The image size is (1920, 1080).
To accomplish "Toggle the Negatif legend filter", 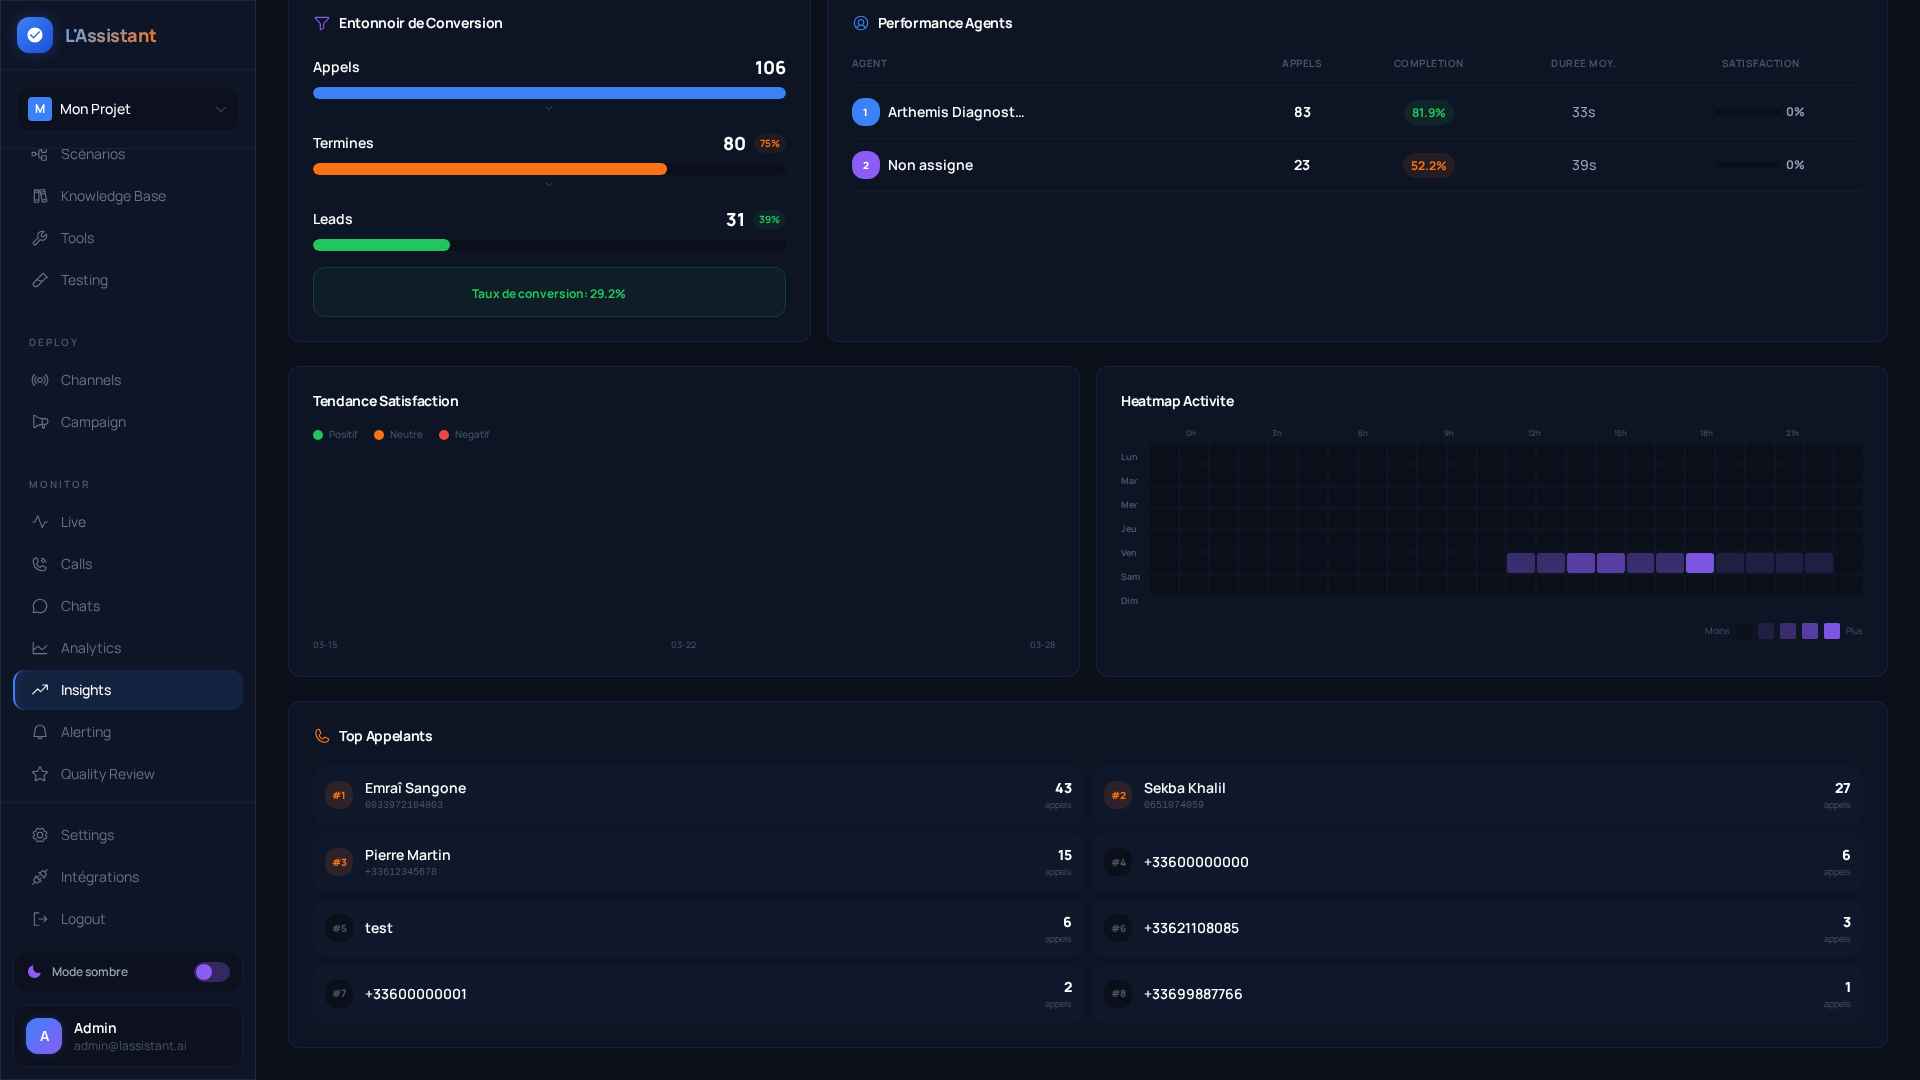I will [x=463, y=434].
